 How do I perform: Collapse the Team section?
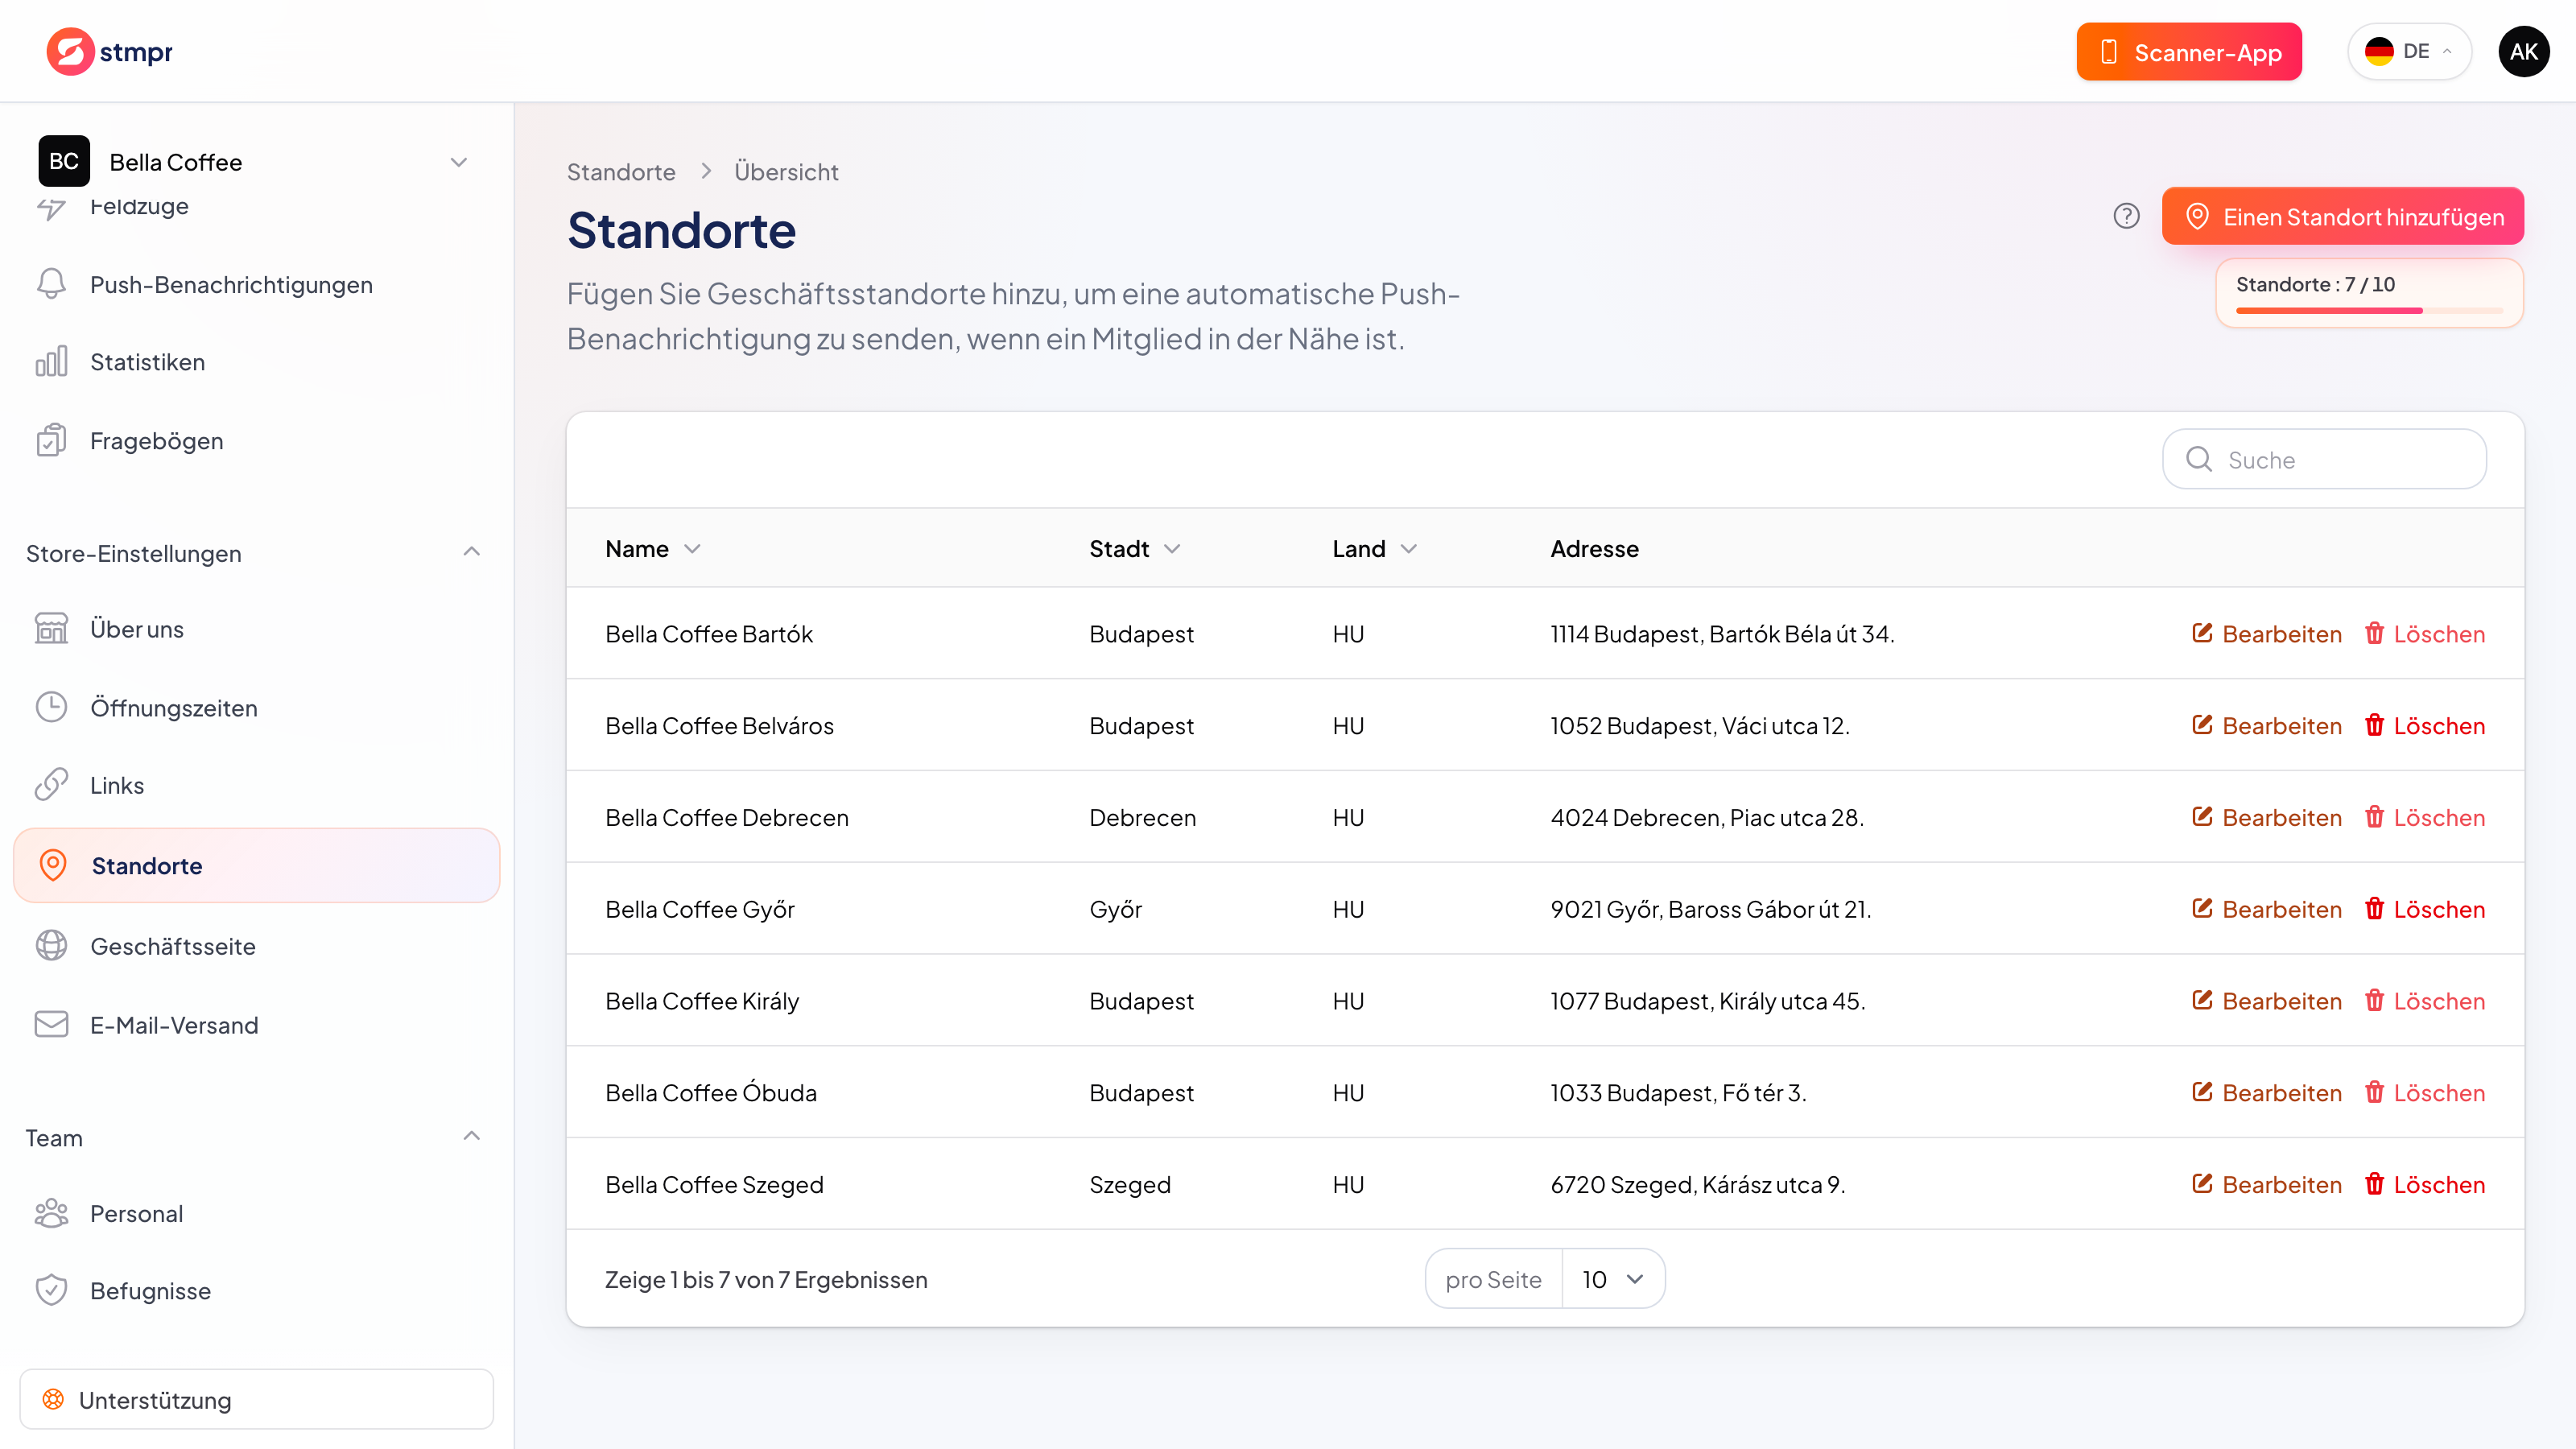472,1136
